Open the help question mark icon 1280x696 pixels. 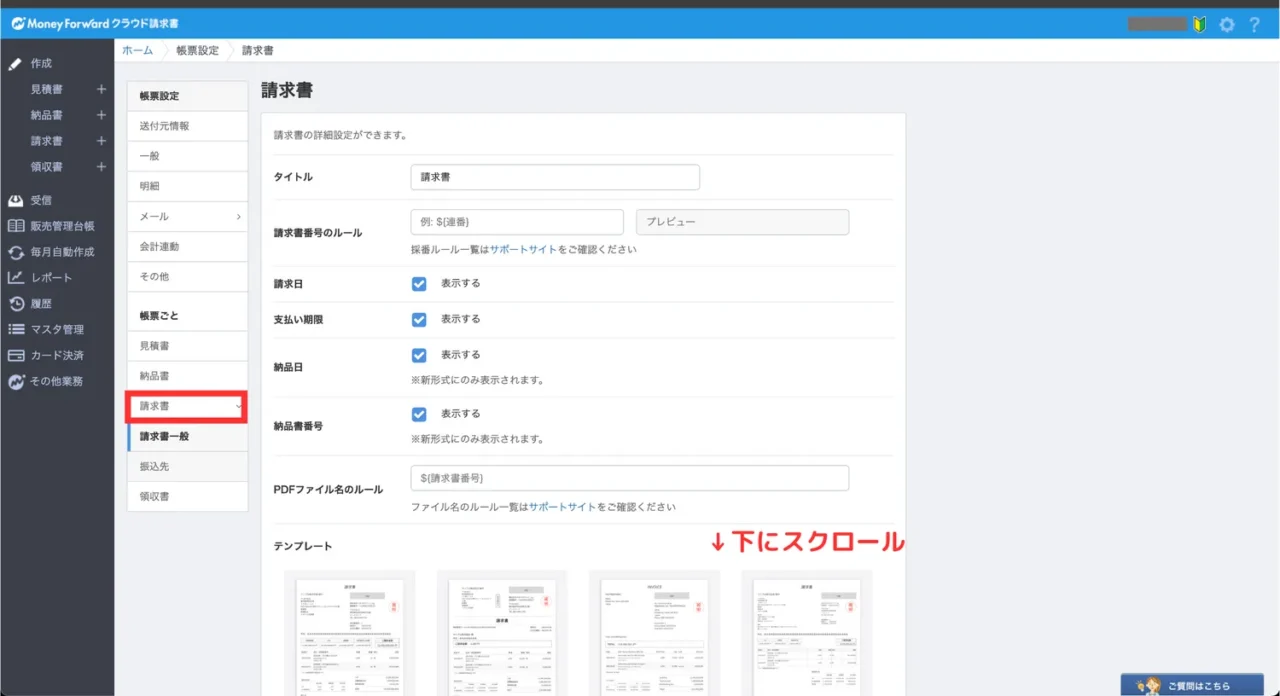tap(1255, 24)
